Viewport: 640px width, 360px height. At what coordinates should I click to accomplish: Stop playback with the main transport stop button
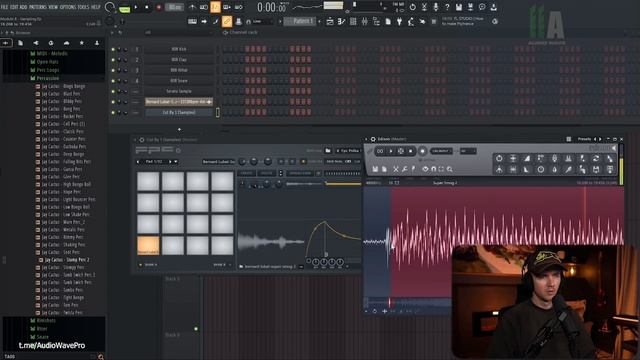point(147,7)
